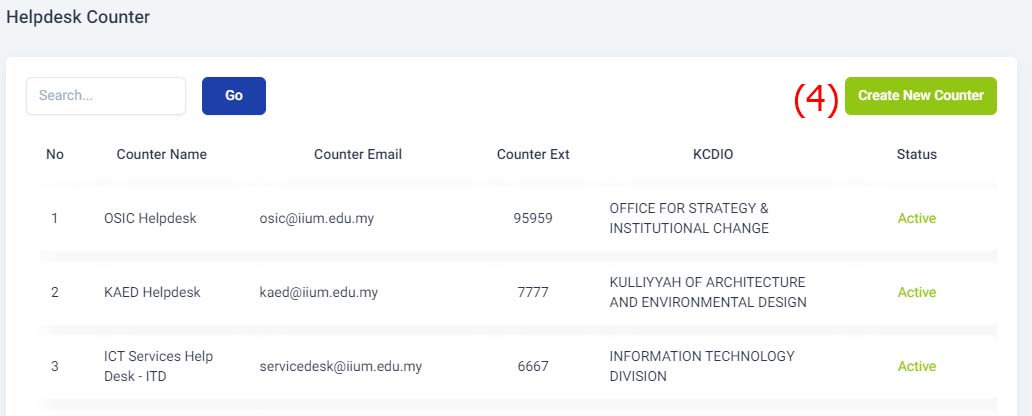The height and width of the screenshot is (416, 1032).
Task: Click the osic@iium.edu.my email
Action: 317,219
